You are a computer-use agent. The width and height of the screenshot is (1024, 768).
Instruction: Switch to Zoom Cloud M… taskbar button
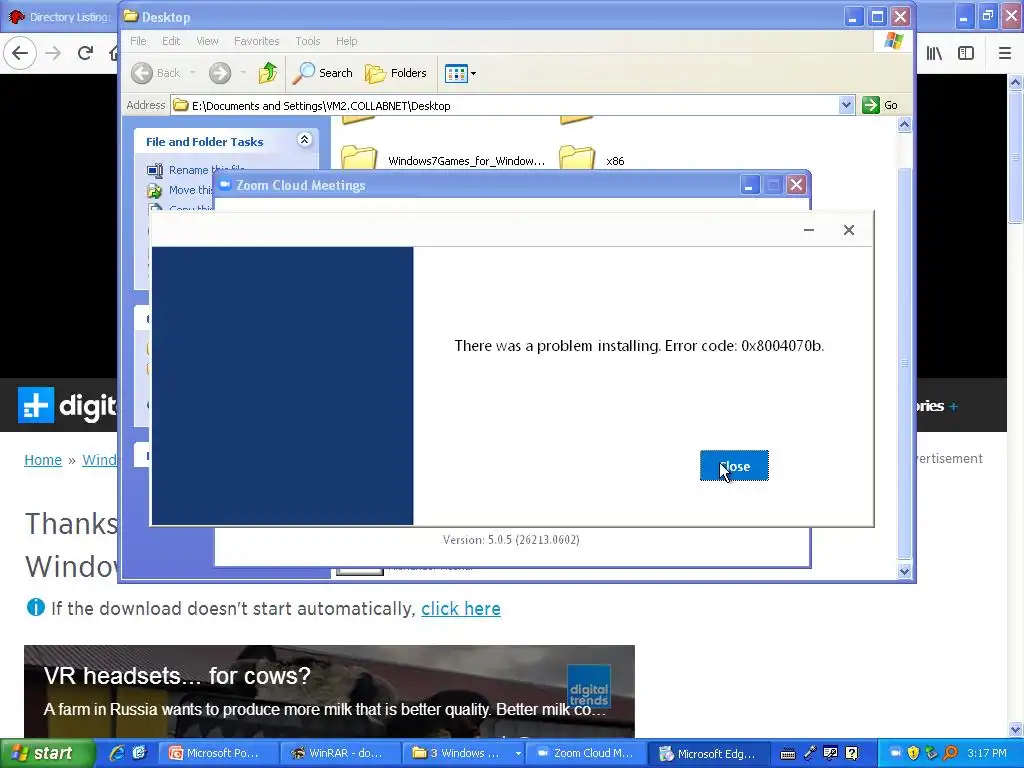585,753
